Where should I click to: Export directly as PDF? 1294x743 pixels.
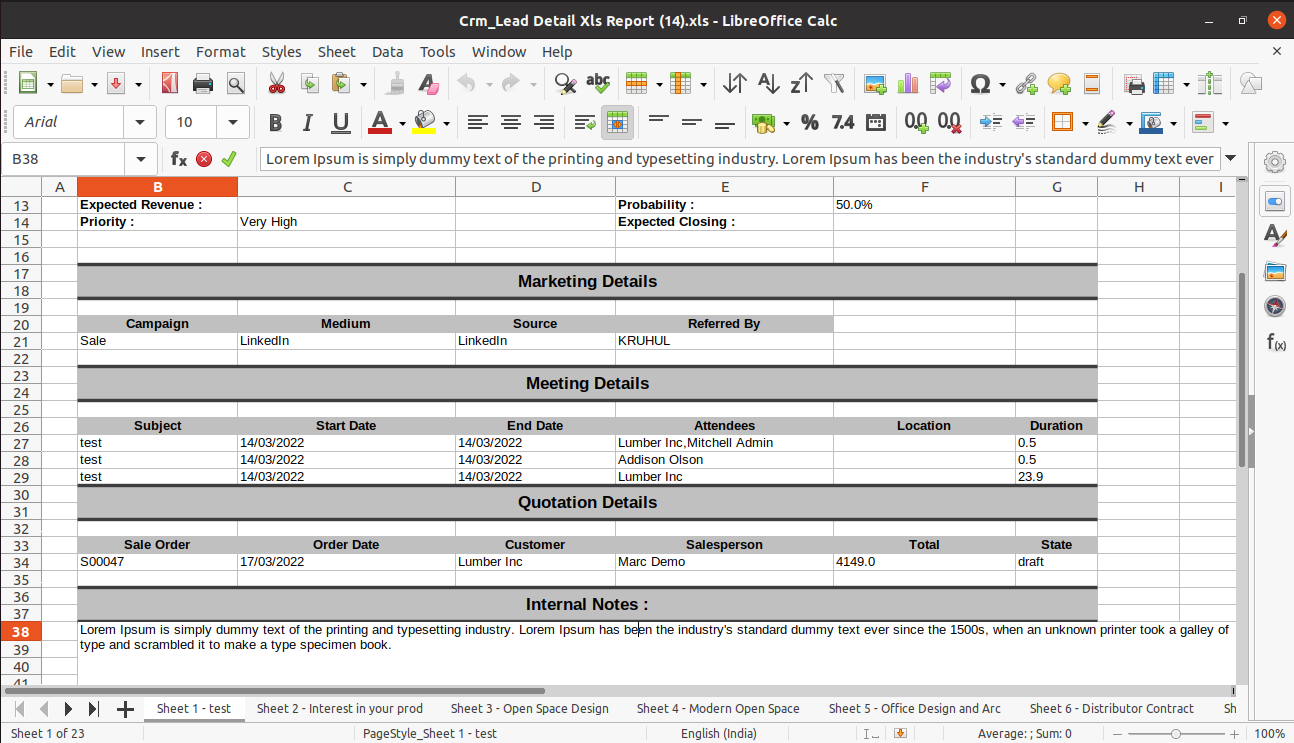[x=170, y=84]
